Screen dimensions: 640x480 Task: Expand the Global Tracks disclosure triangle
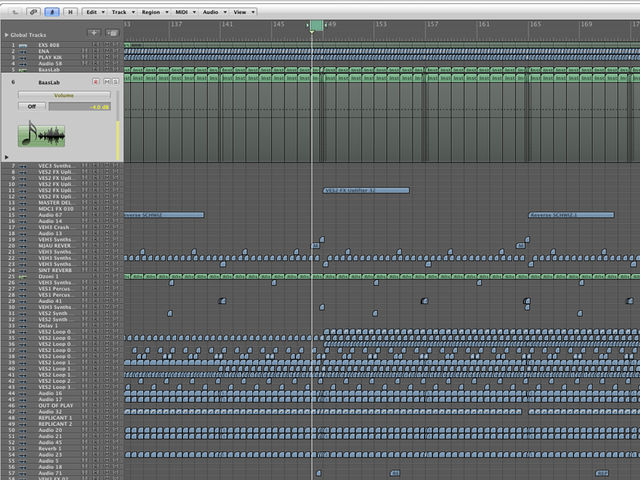click(x=7, y=35)
